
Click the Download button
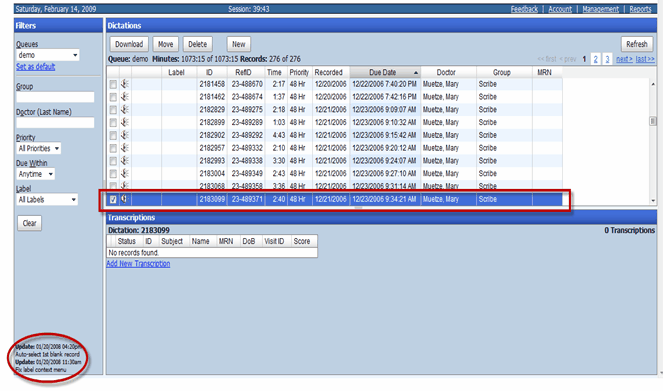[129, 44]
